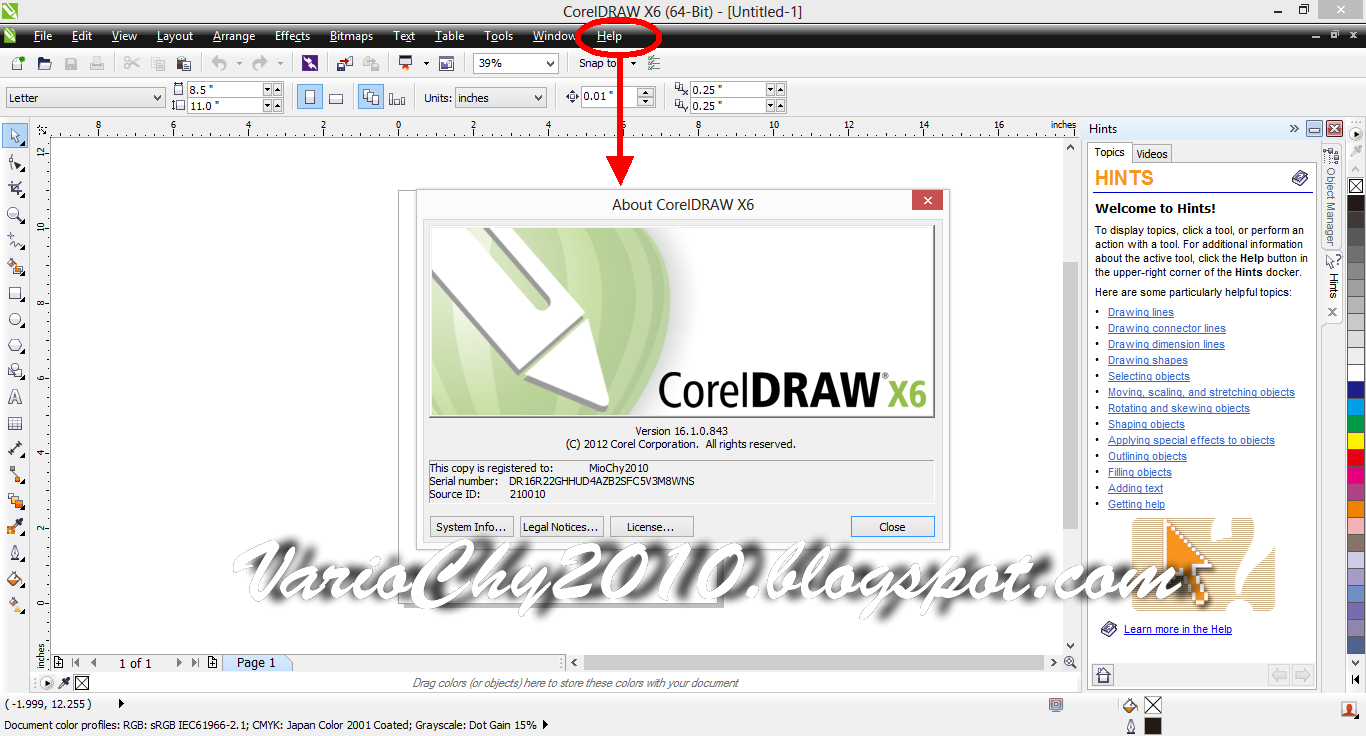1366x736 pixels.
Task: Open the Drawing lines hint link
Action: click(1141, 312)
